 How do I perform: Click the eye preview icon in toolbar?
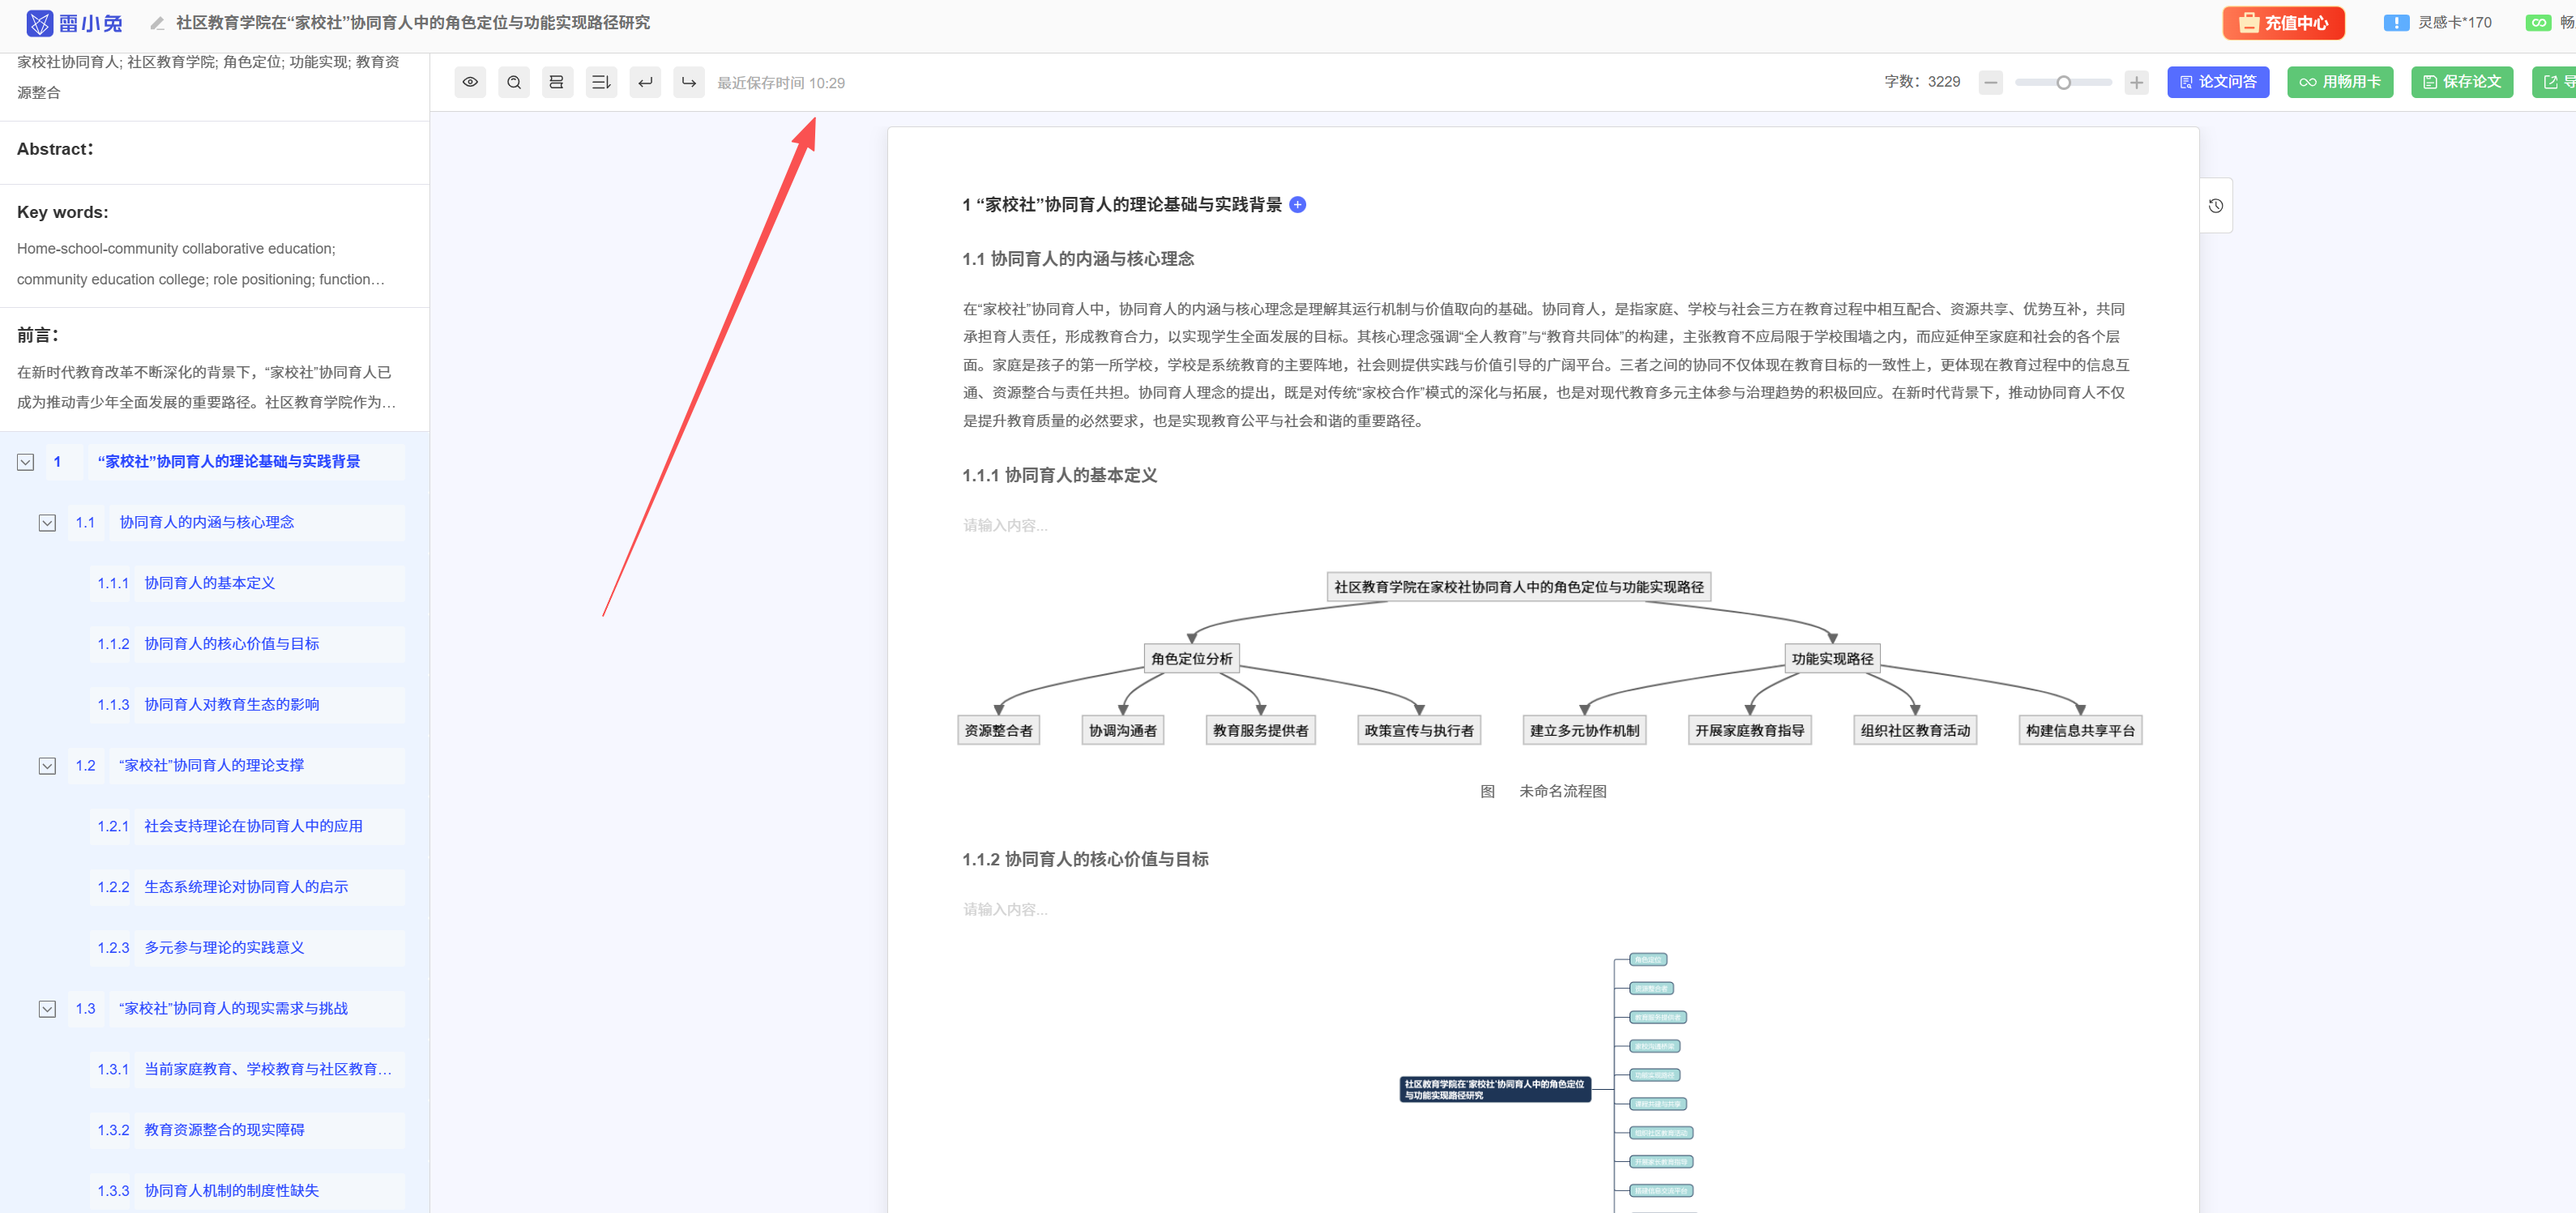coord(470,82)
